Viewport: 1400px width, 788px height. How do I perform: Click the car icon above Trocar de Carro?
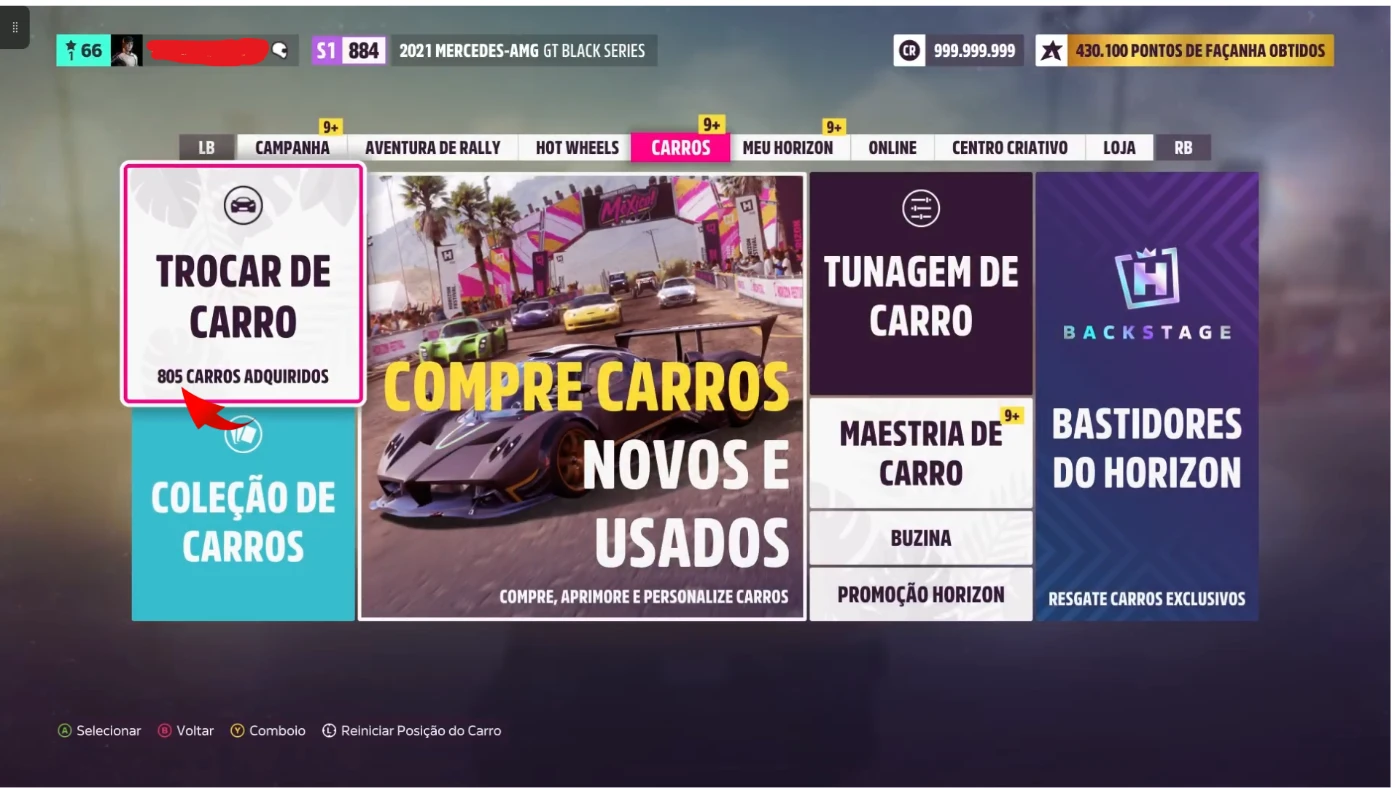[243, 205]
